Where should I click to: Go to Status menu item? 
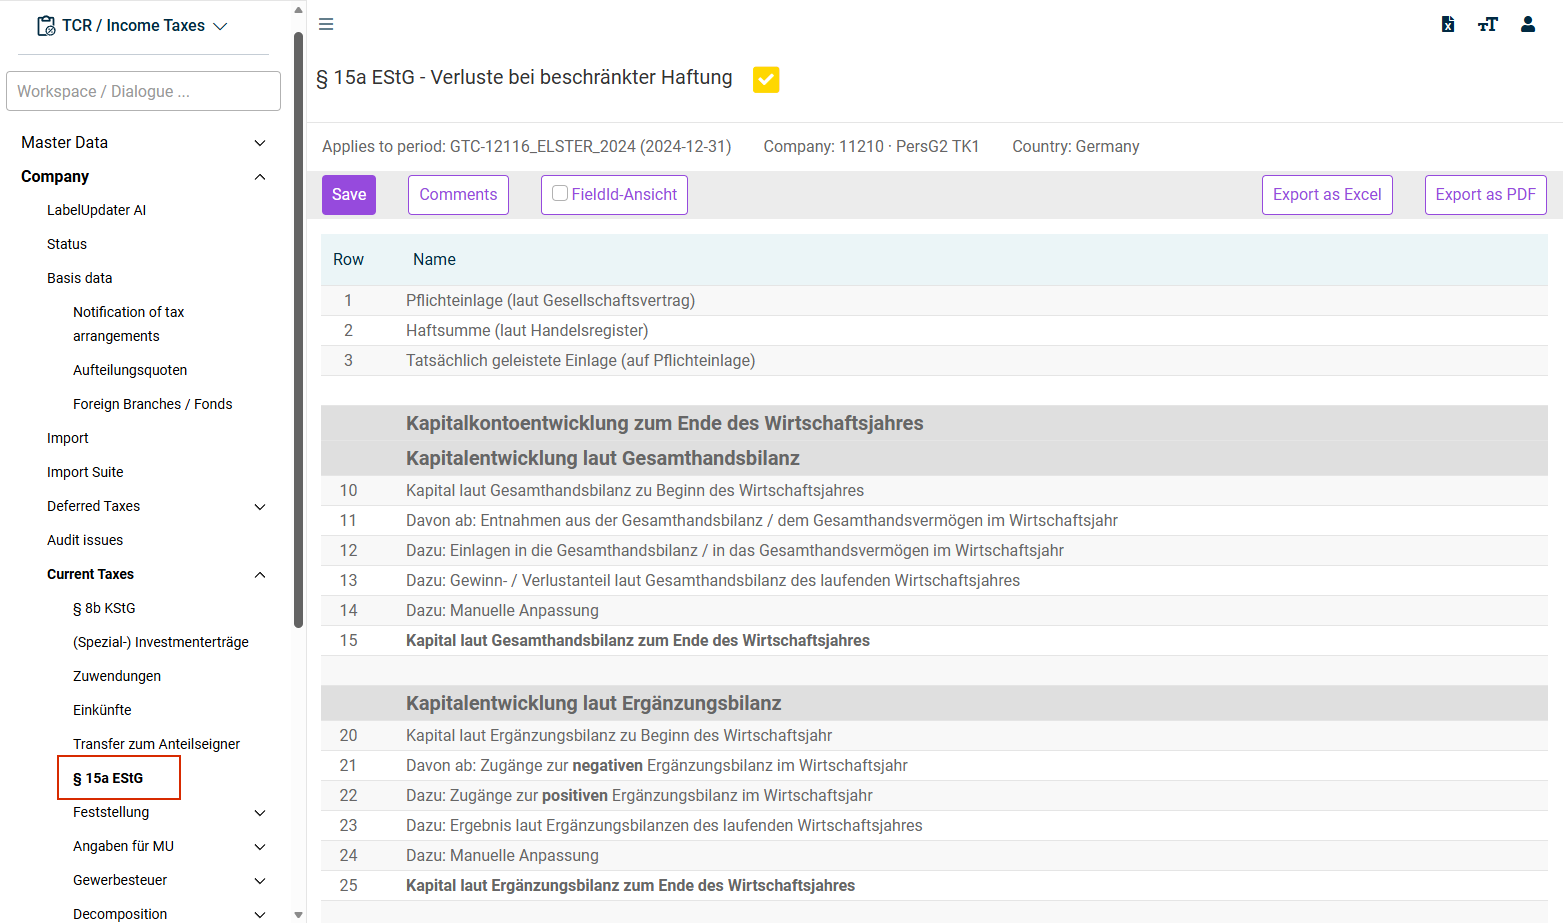[67, 244]
